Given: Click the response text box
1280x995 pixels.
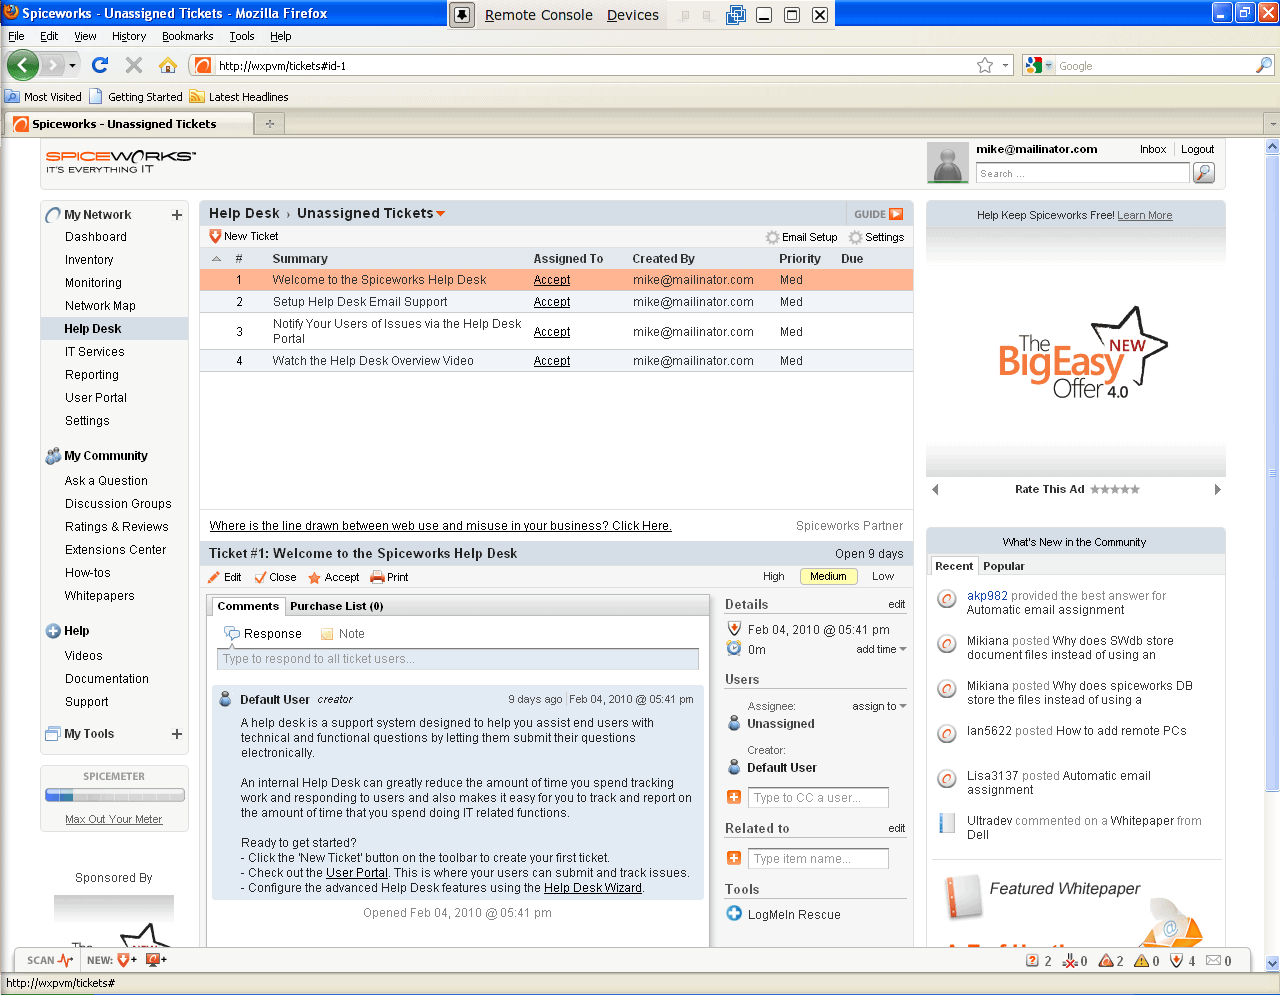Looking at the screenshot, I should tap(458, 659).
